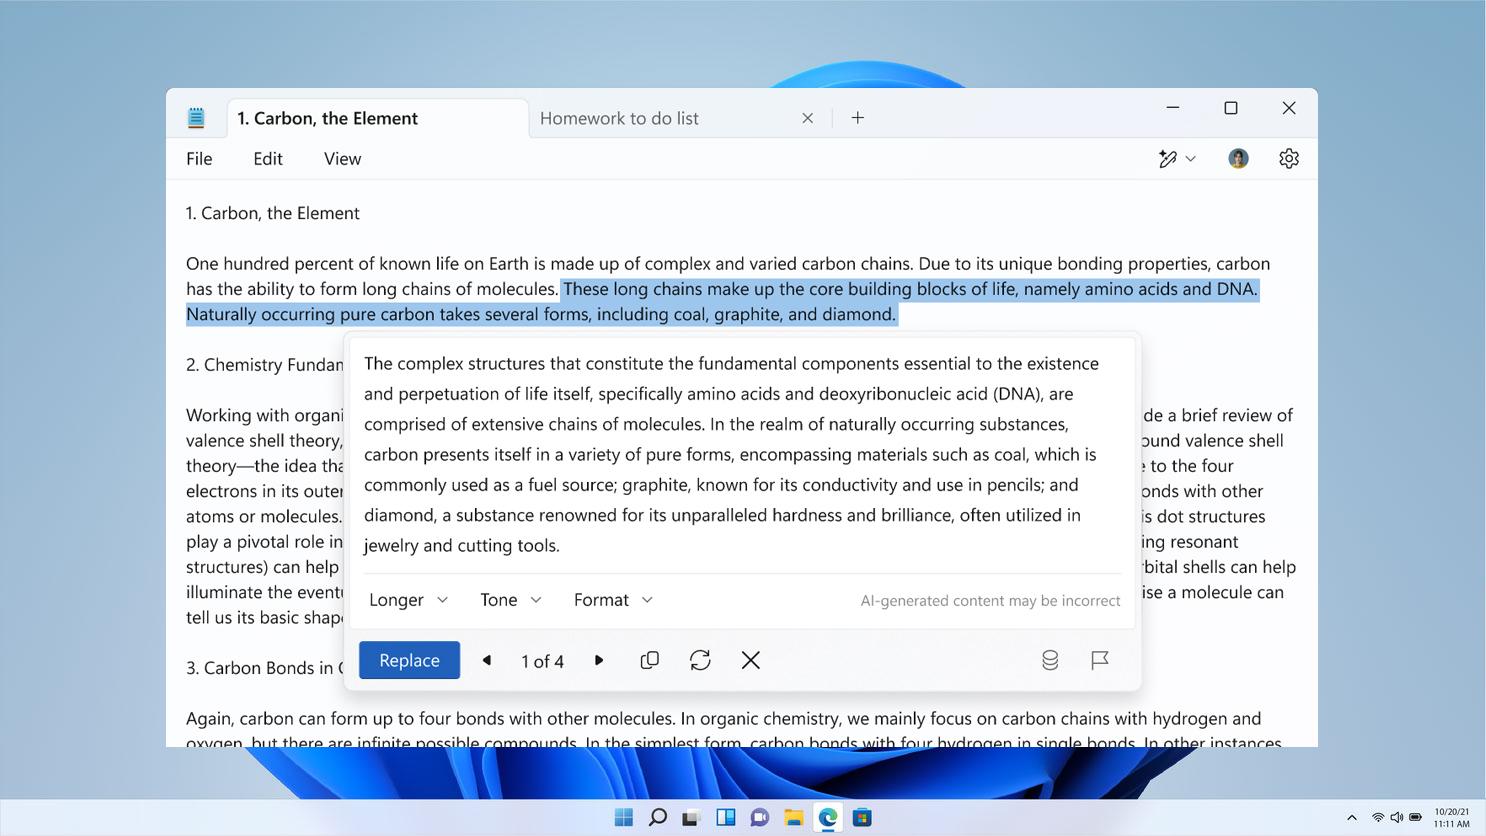Image resolution: width=1486 pixels, height=836 pixels.
Task: Click the Copy icon in rewrite panel
Action: 649,660
